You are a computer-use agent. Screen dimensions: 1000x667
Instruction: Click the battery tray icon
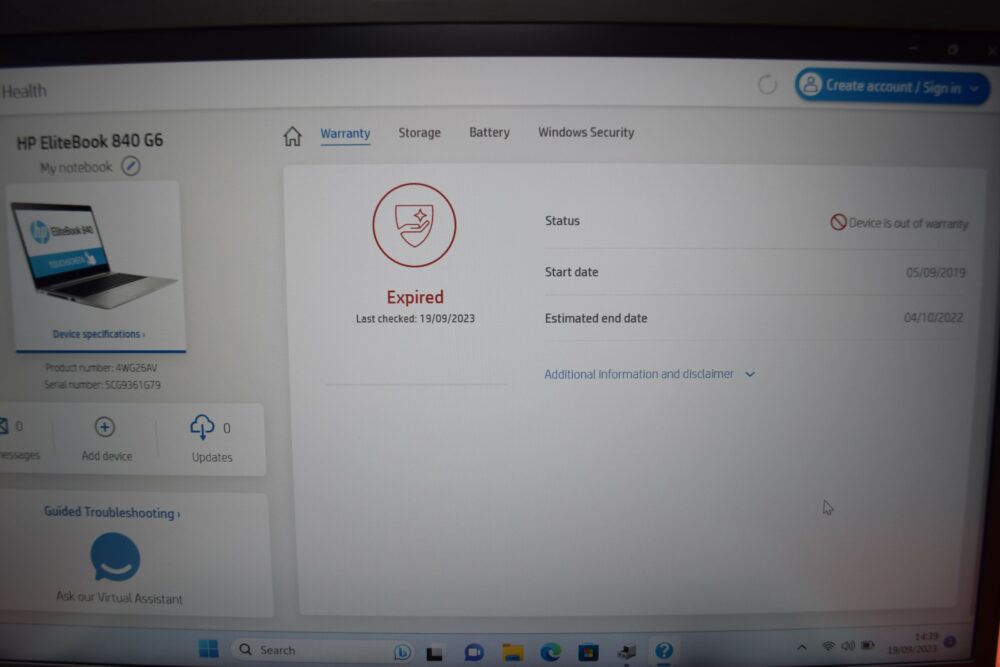(x=867, y=645)
